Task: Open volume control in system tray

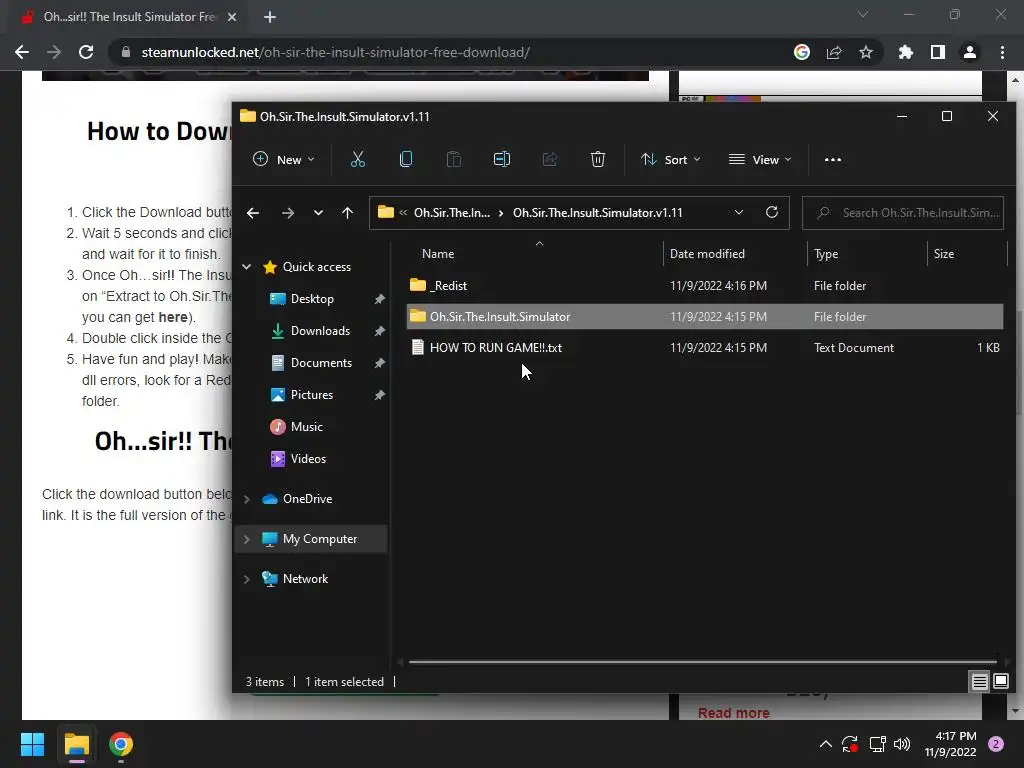Action: [x=902, y=744]
